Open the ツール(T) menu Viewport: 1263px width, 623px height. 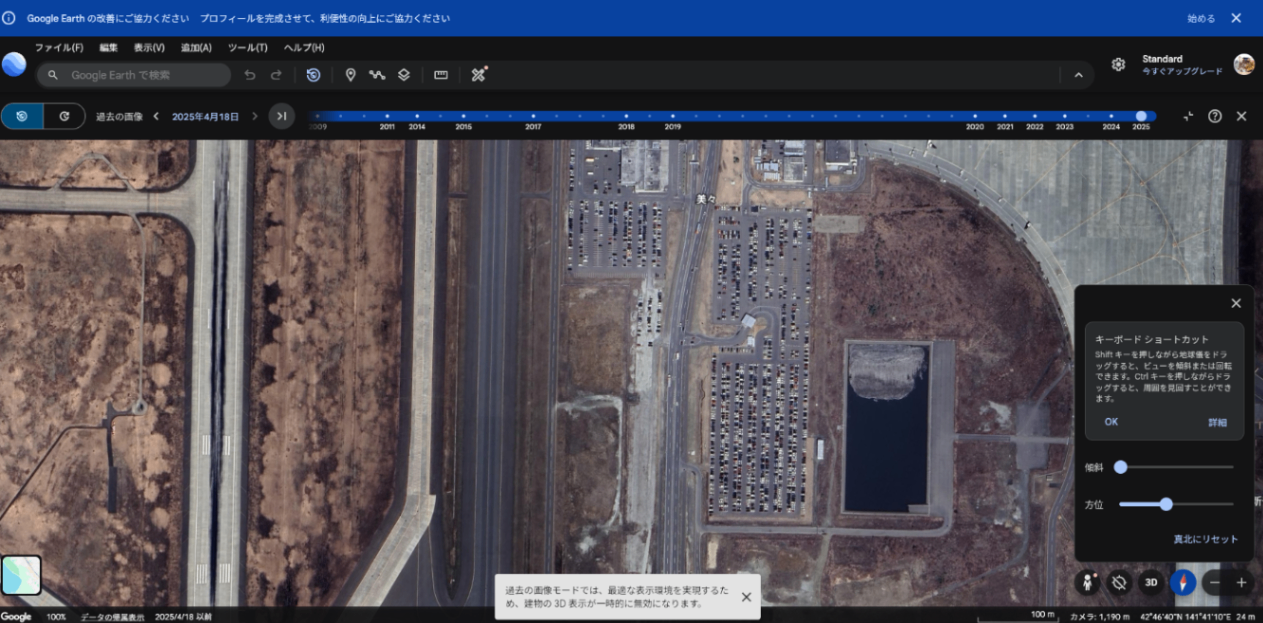(x=248, y=47)
